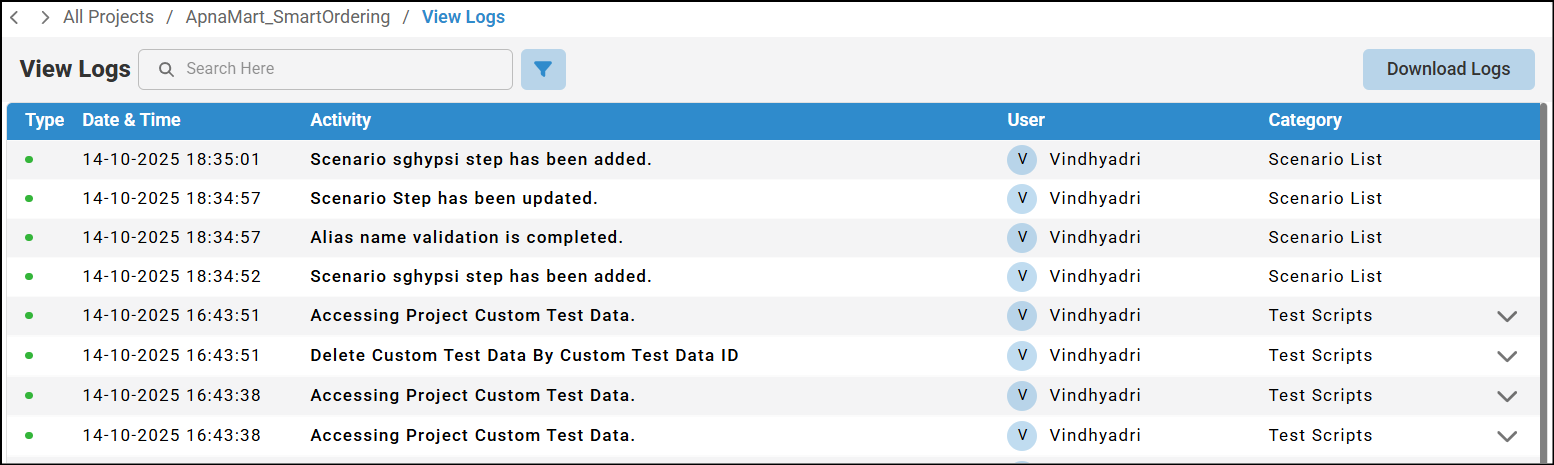Expand the Delete Custom Test Data log row
Viewport: 1554px width, 465px height.
coord(1507,356)
